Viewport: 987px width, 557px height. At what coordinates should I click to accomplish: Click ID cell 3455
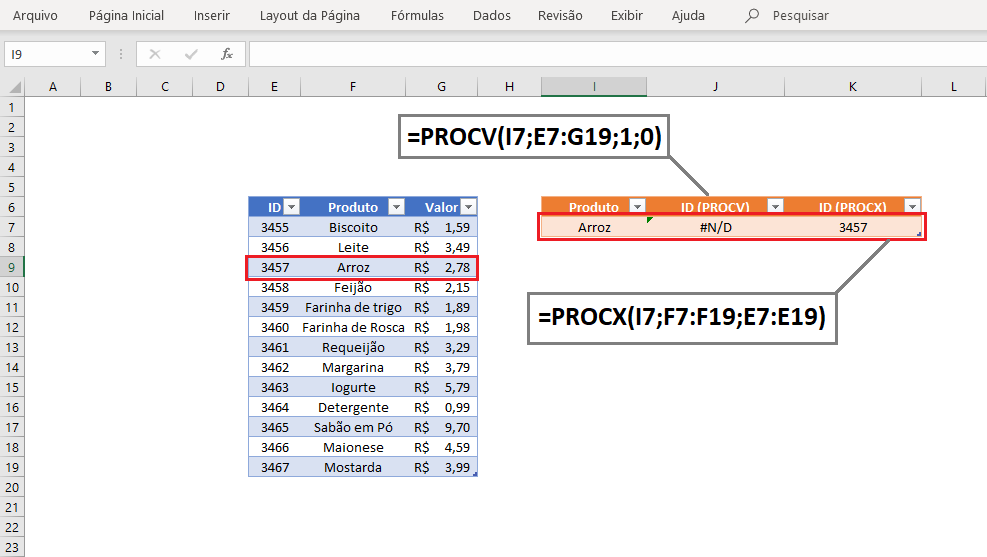tap(275, 227)
